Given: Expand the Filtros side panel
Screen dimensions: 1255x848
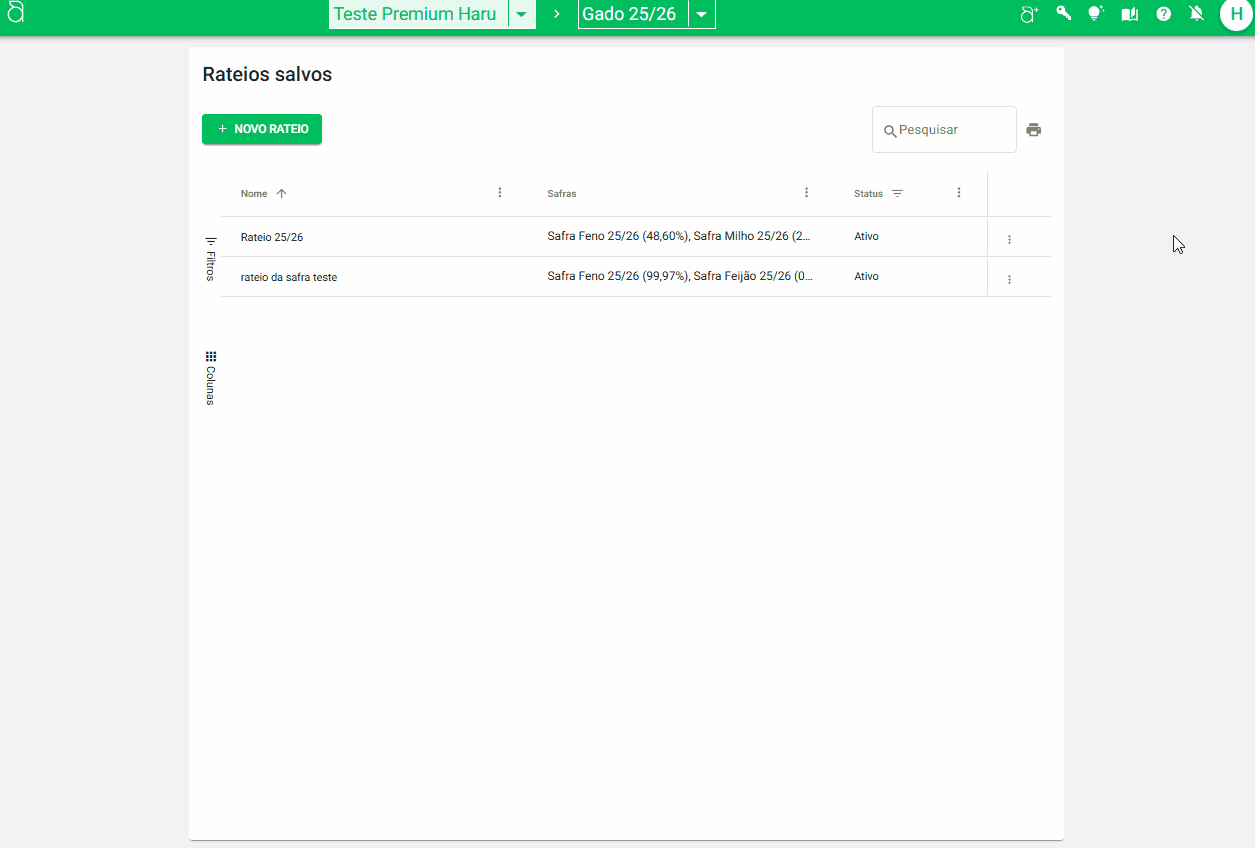Looking at the screenshot, I should click(x=211, y=258).
